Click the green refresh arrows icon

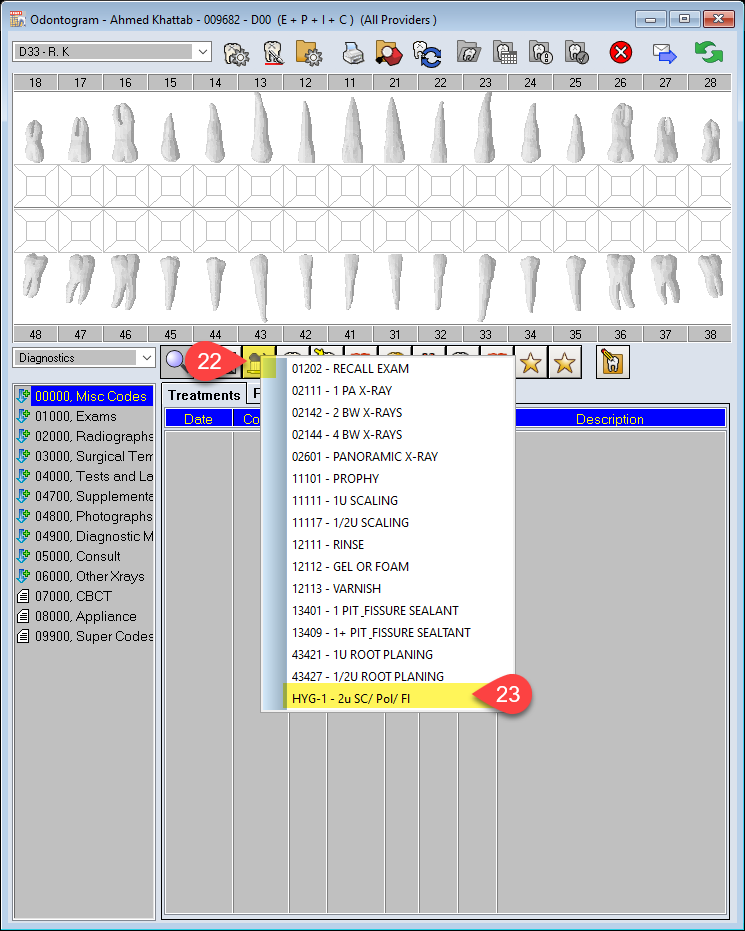pyautogui.click(x=709, y=52)
